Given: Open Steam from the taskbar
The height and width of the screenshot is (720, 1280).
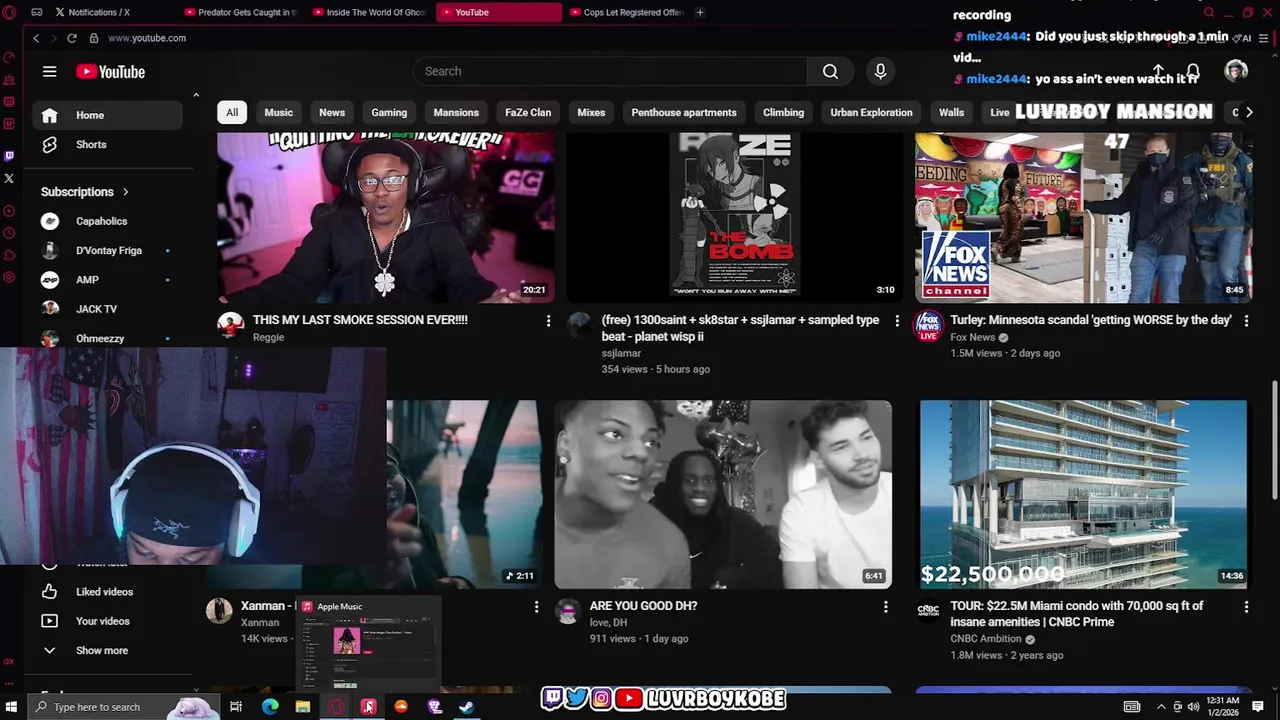Looking at the screenshot, I should click(x=467, y=707).
